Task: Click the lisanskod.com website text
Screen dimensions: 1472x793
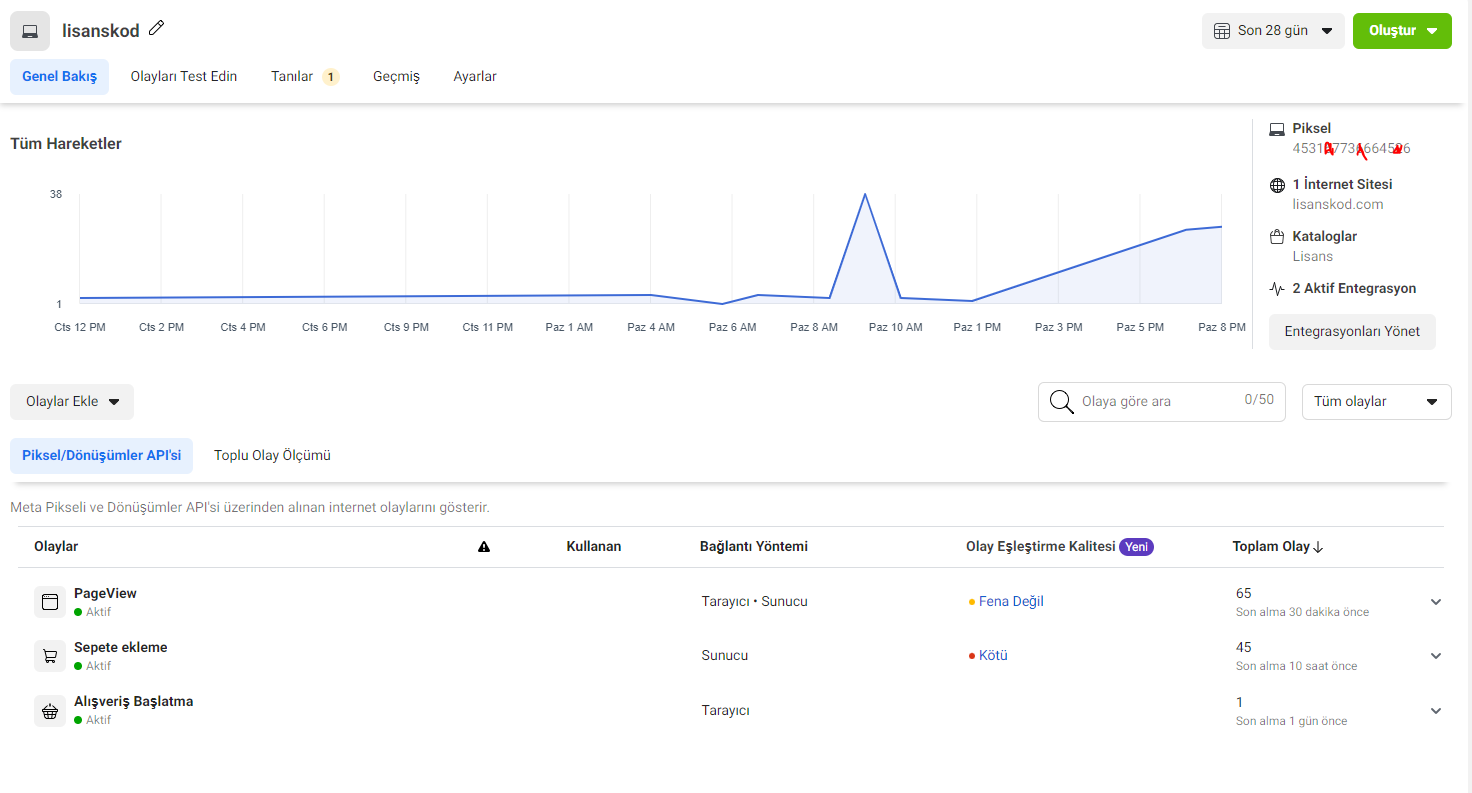Action: (1338, 205)
